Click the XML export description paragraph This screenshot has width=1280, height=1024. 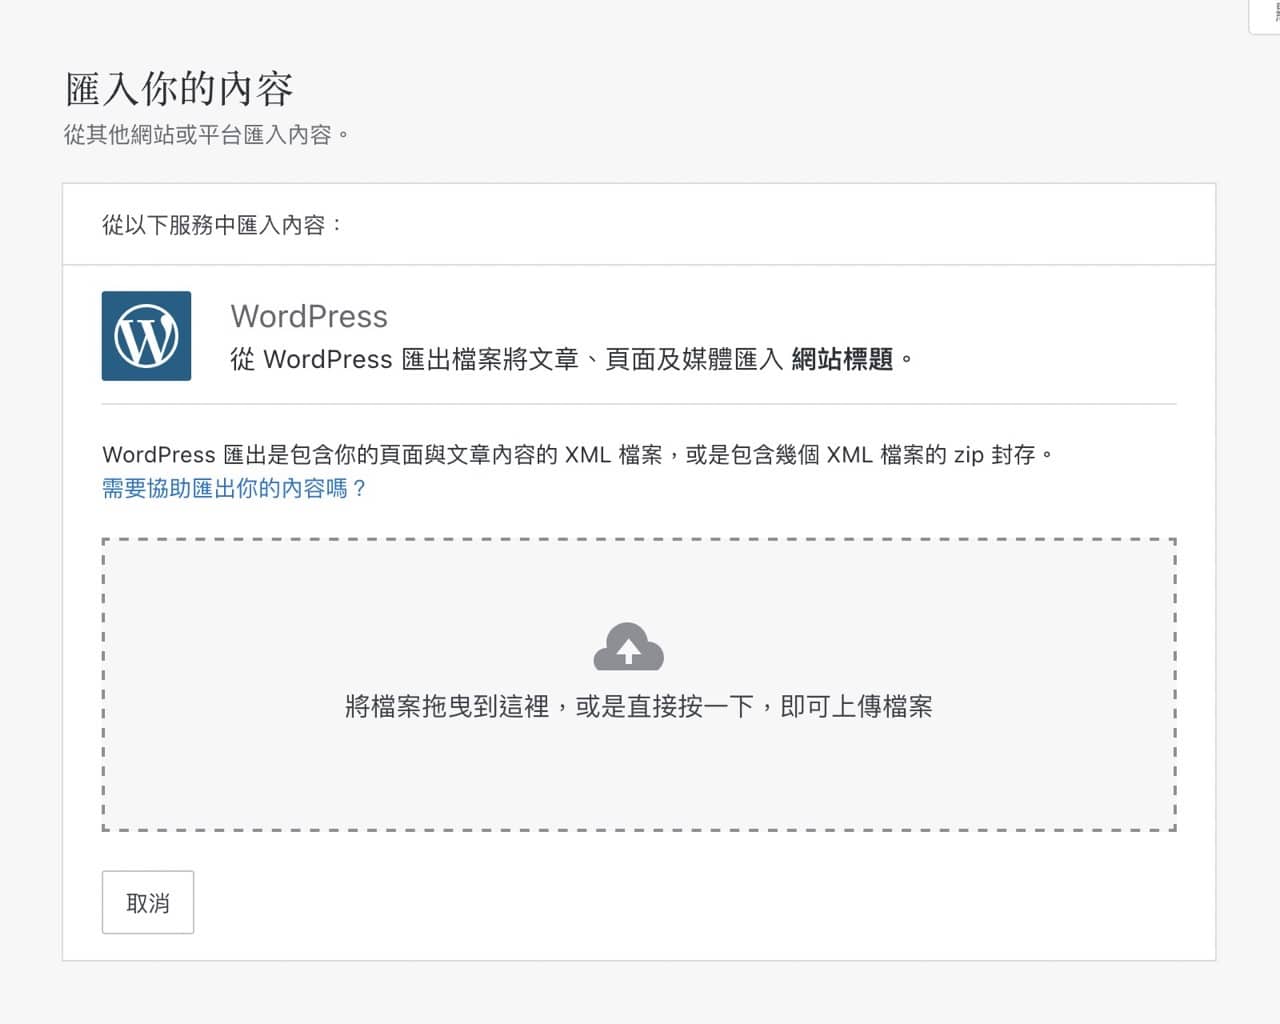(578, 455)
